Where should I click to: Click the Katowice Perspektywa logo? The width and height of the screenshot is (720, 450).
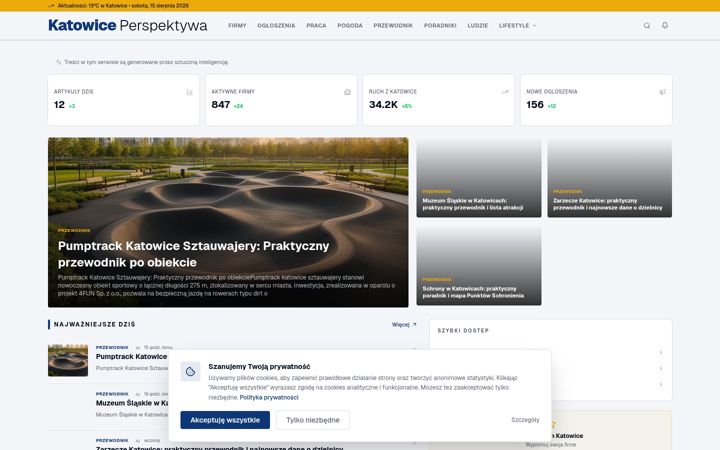coord(128,25)
